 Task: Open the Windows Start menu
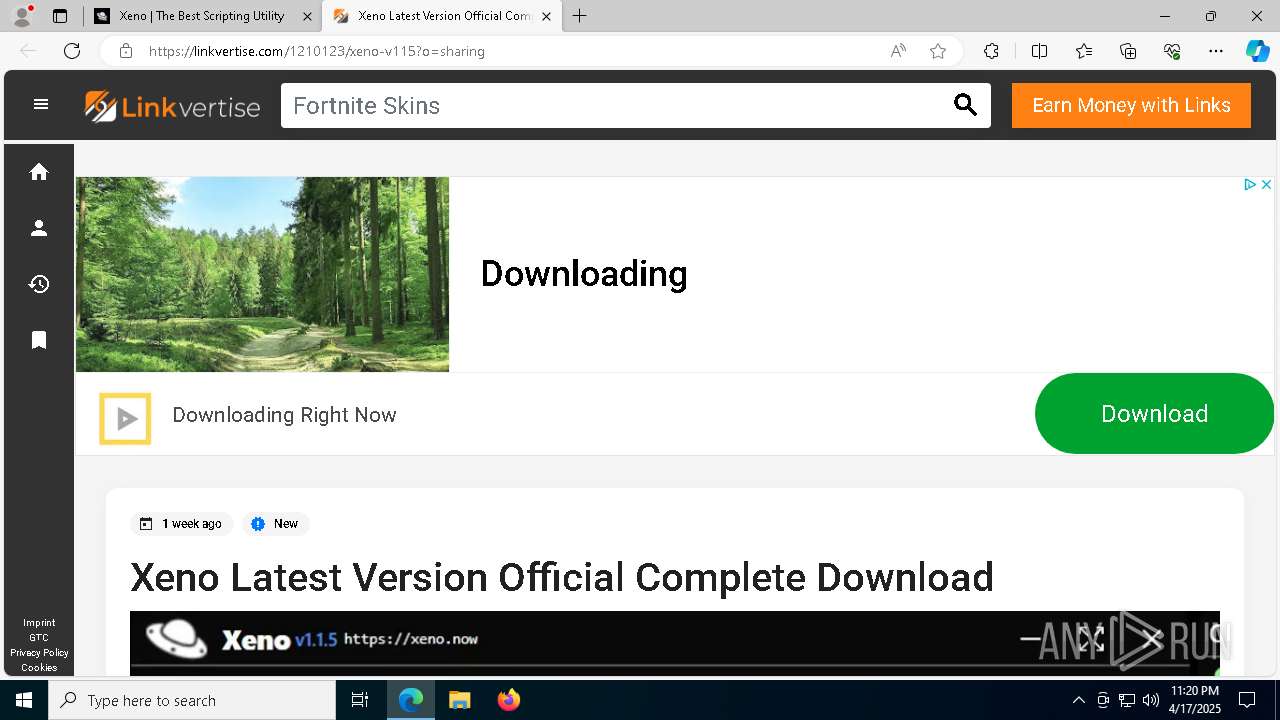pos(24,700)
